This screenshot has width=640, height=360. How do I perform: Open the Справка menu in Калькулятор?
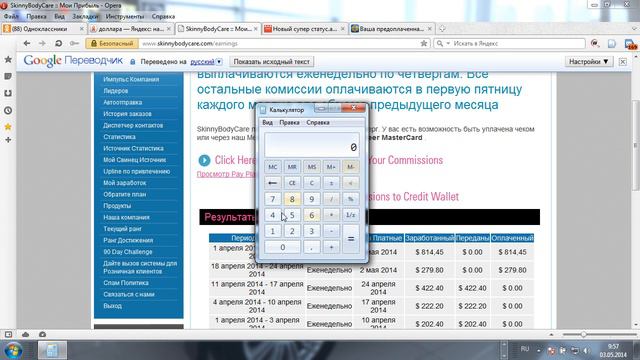pos(318,122)
